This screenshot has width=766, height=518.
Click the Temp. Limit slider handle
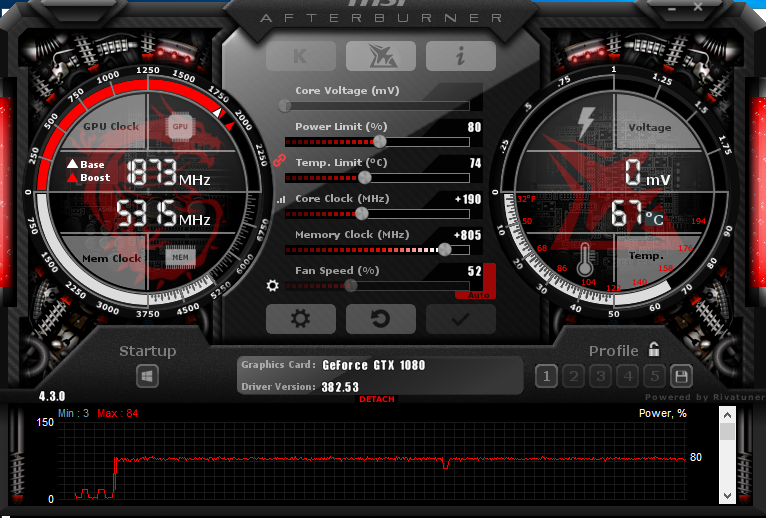point(364,178)
